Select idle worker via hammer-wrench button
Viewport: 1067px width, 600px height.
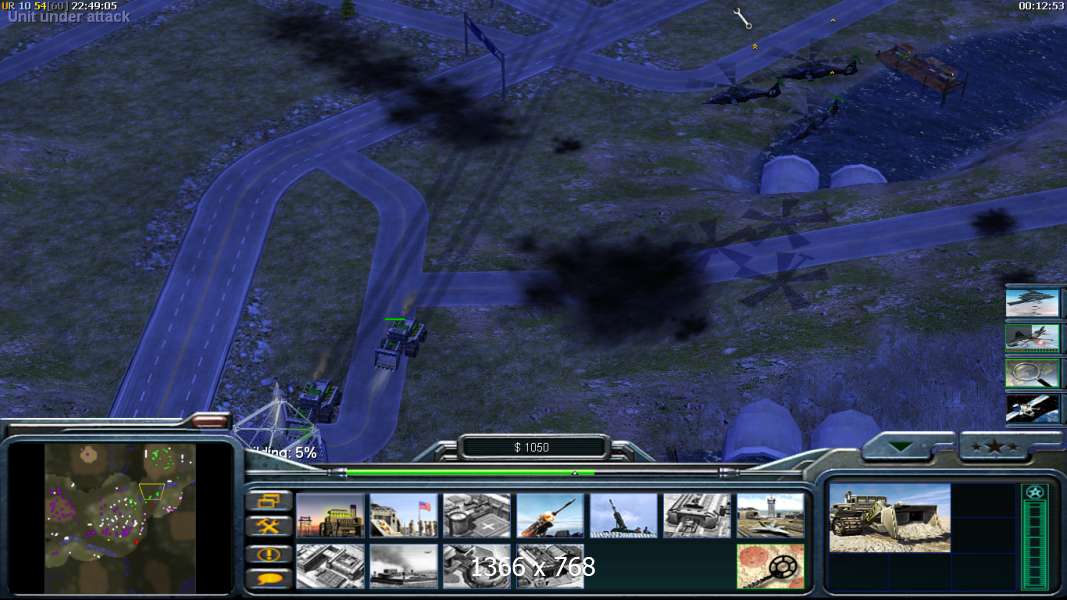click(x=269, y=526)
